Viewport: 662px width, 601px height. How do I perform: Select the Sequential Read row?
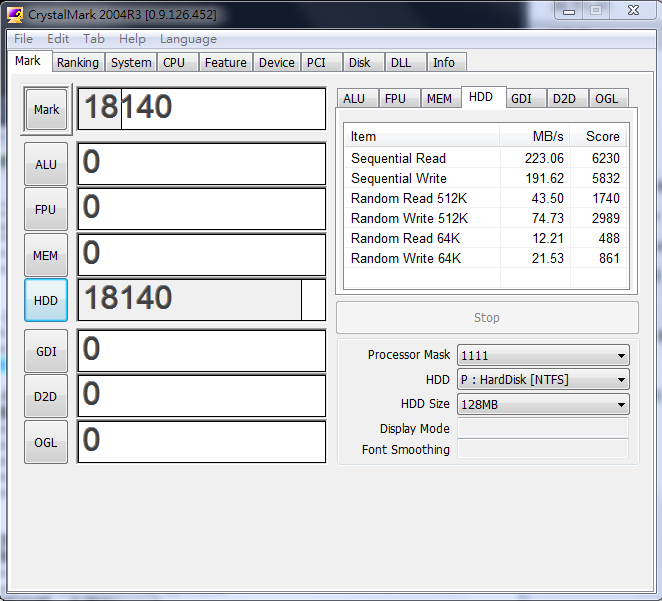click(x=486, y=158)
